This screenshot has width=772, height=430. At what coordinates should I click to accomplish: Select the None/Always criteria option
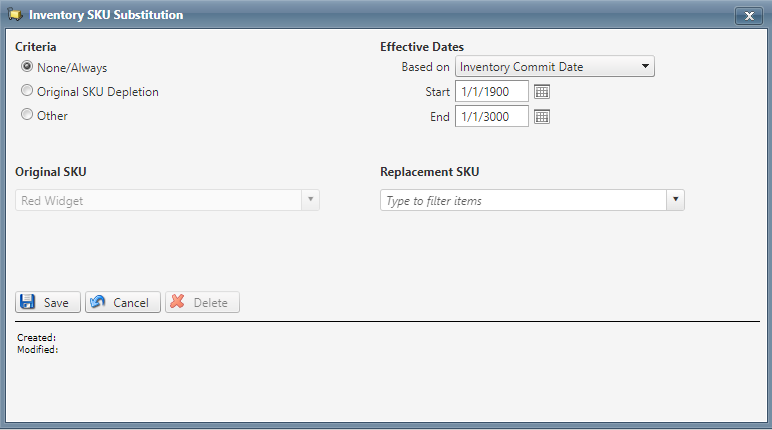[x=27, y=66]
